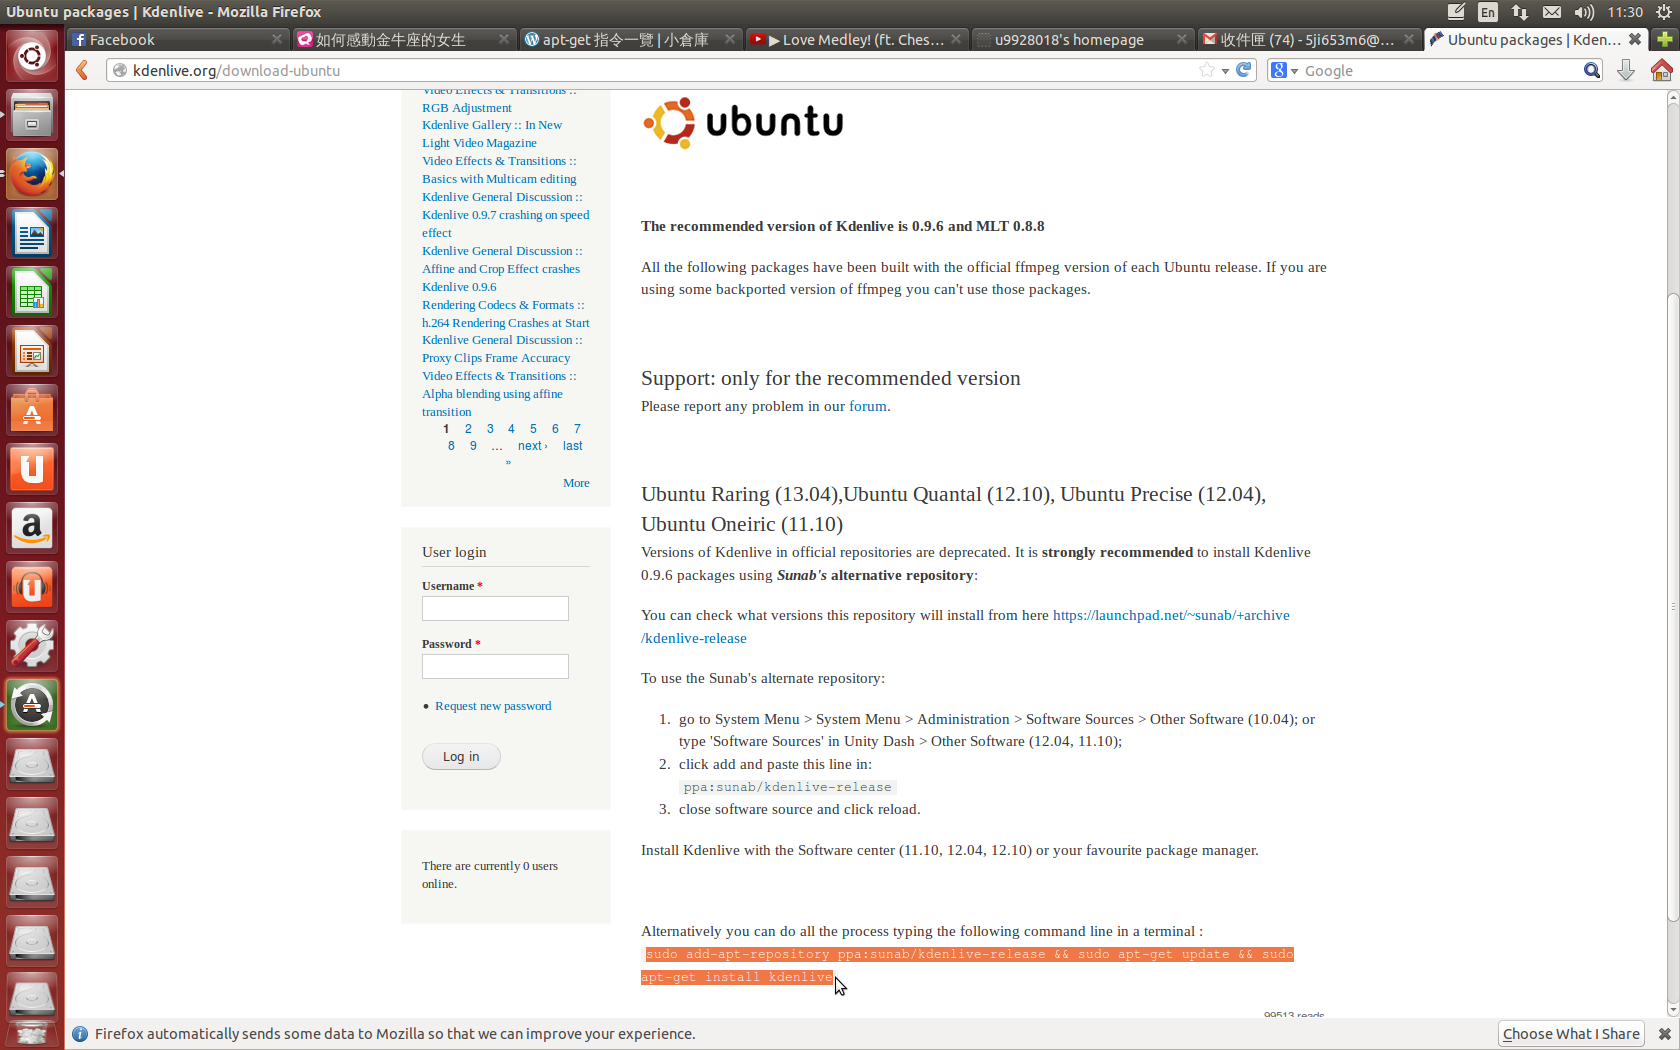Viewport: 1680px width, 1050px height.
Task: Open page 5 in the pager
Action: tap(533, 429)
